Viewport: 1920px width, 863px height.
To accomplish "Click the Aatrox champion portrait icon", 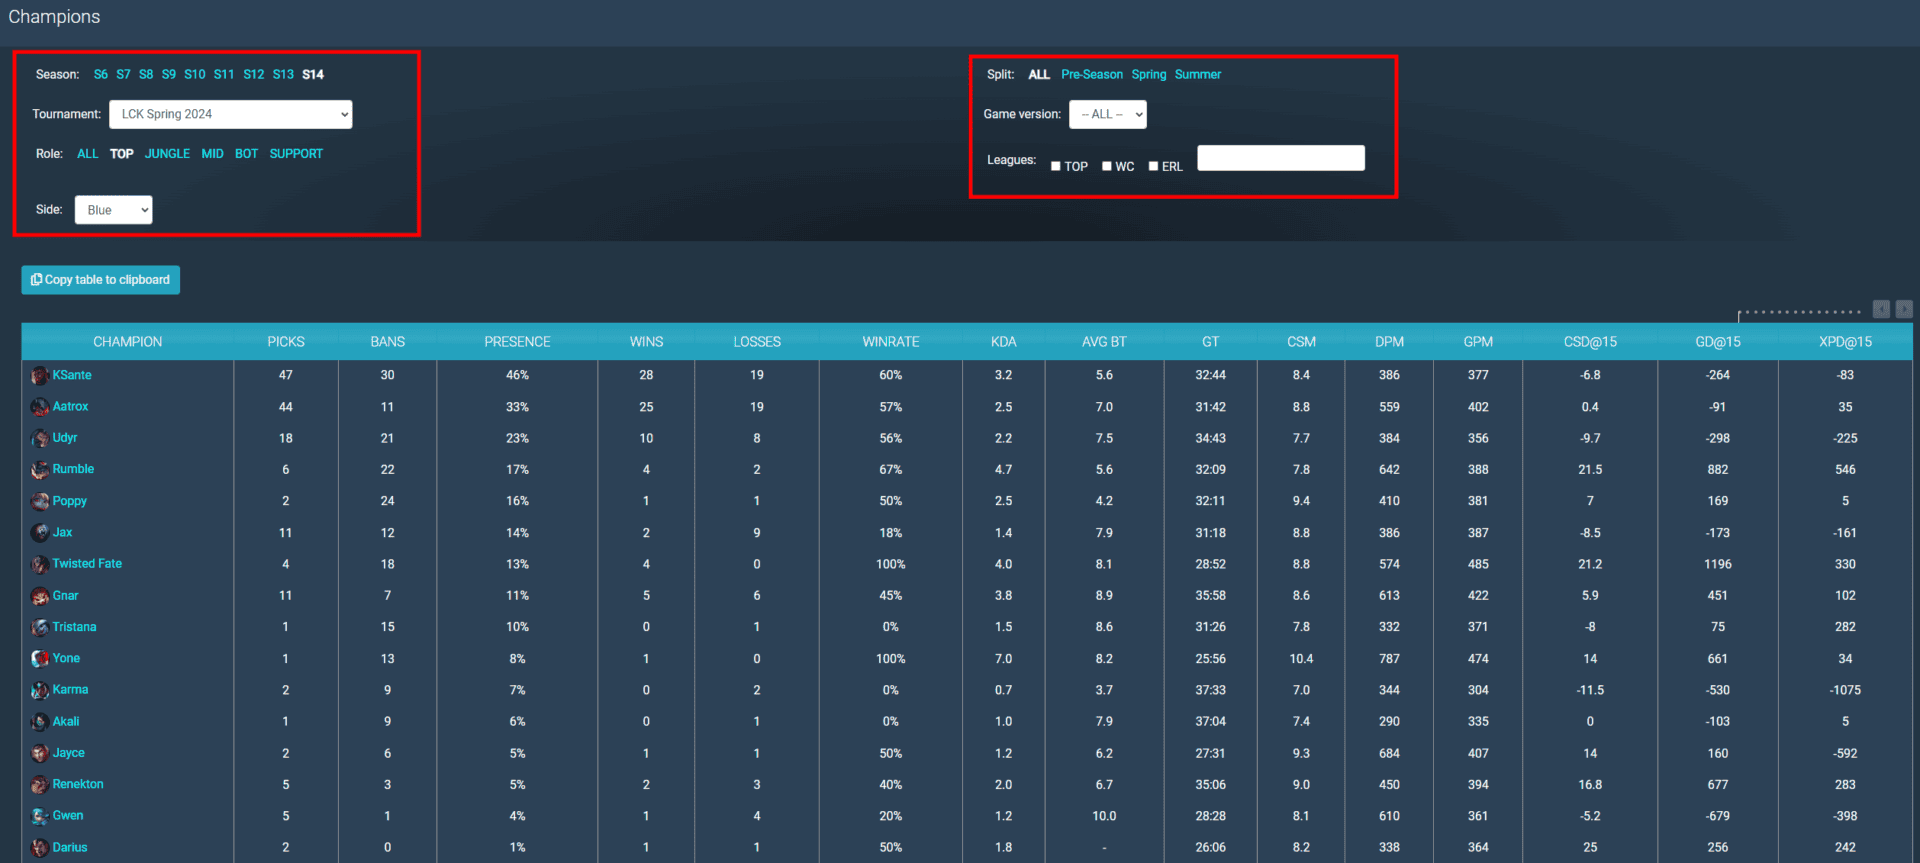I will point(40,407).
